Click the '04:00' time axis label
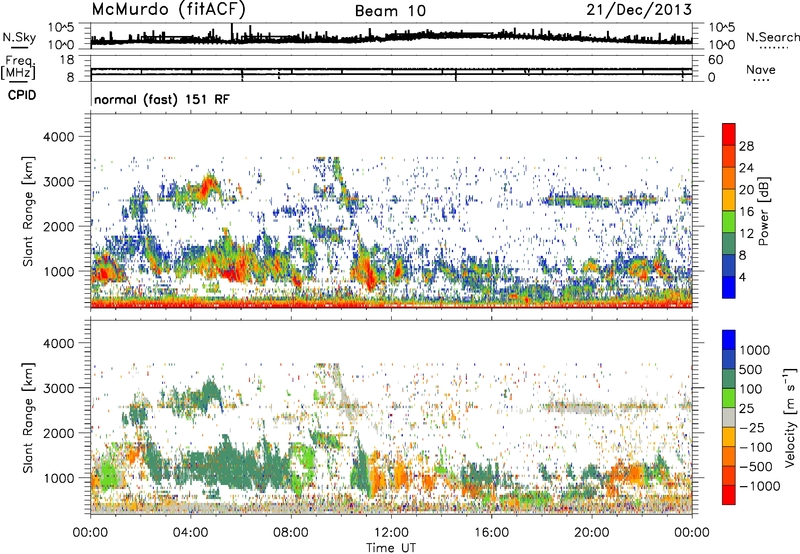 [x=190, y=533]
